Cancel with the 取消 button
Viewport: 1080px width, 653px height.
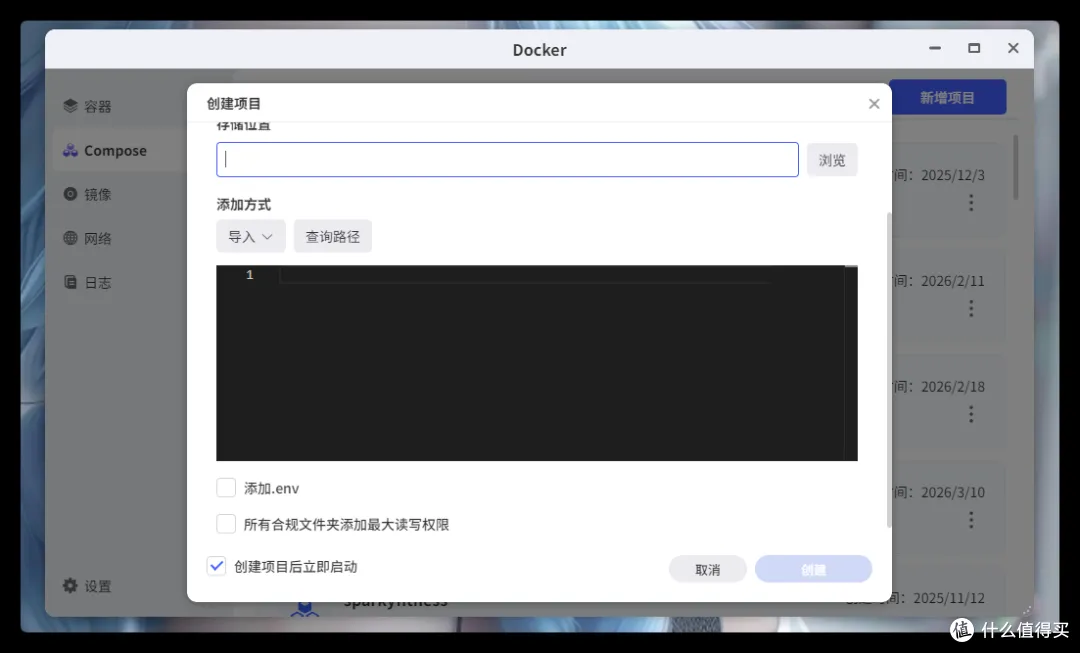pyautogui.click(x=707, y=570)
